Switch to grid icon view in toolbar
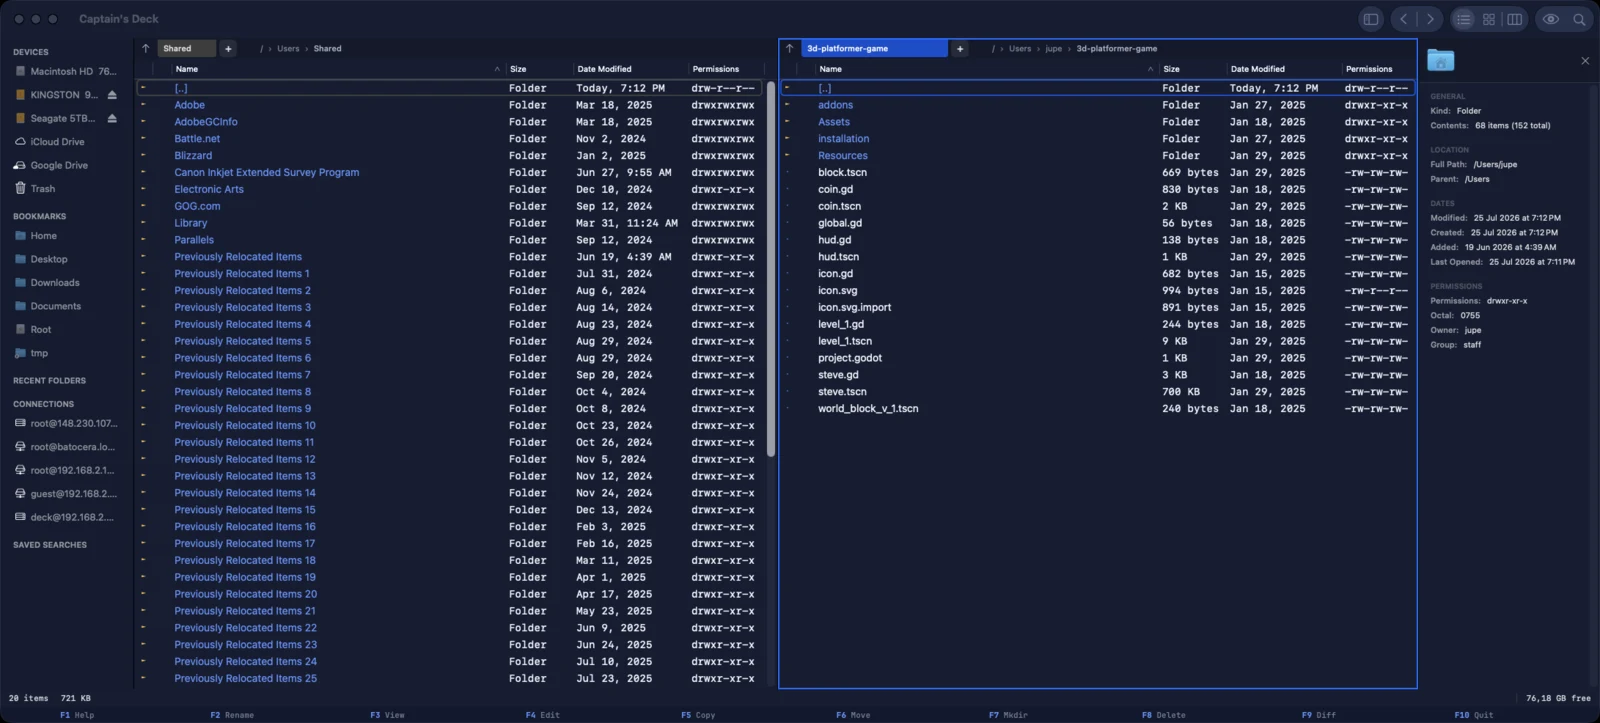The width and height of the screenshot is (1600, 723). [x=1489, y=19]
